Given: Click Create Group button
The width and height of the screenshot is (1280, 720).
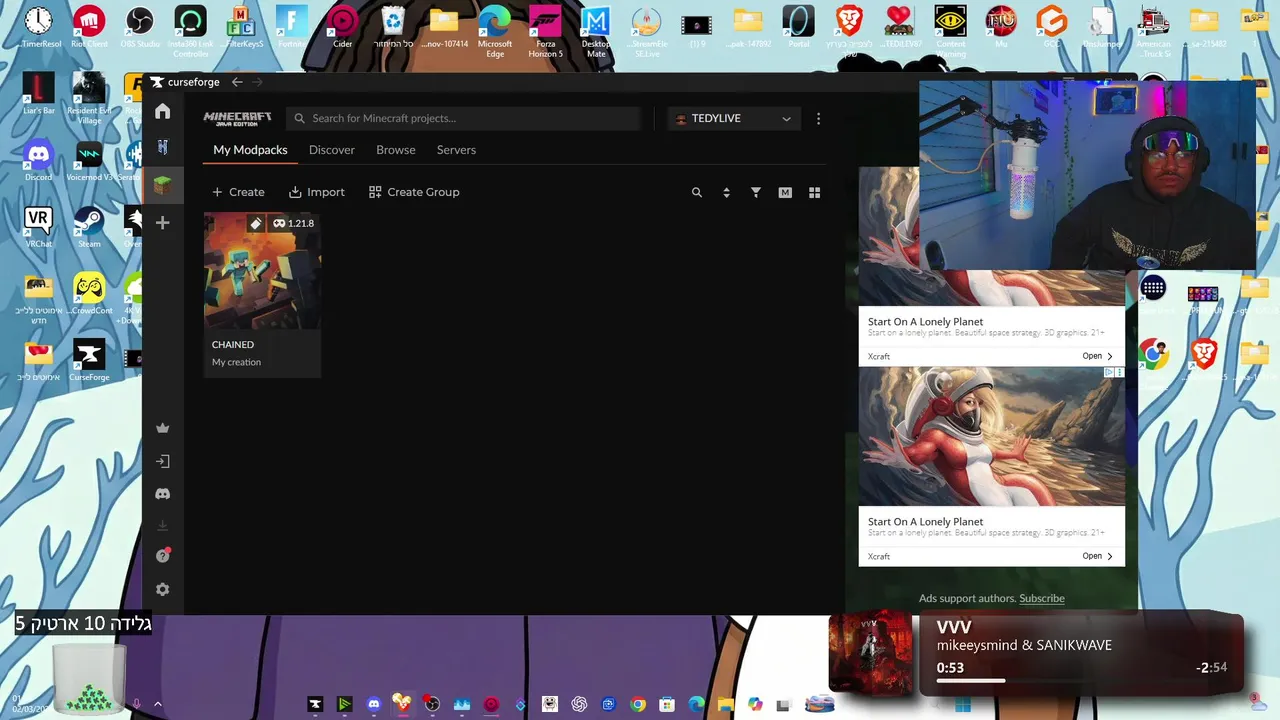Looking at the screenshot, I should 414,192.
